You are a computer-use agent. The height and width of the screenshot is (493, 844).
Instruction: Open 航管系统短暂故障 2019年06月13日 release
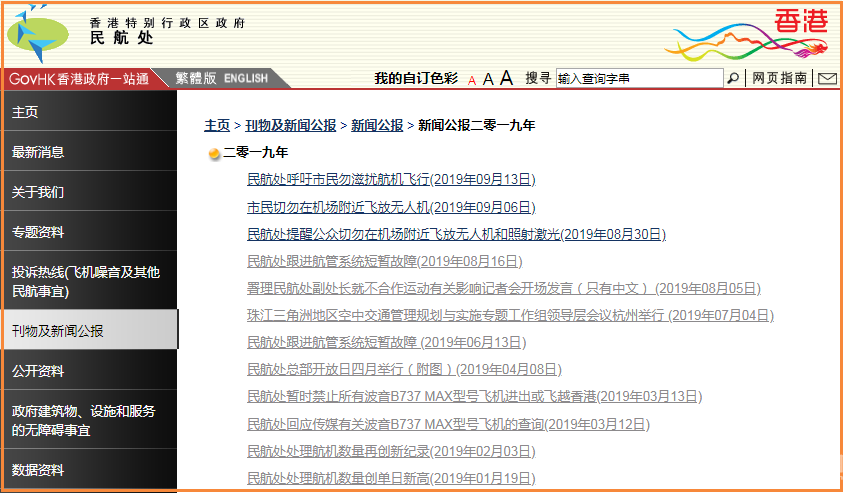click(386, 342)
